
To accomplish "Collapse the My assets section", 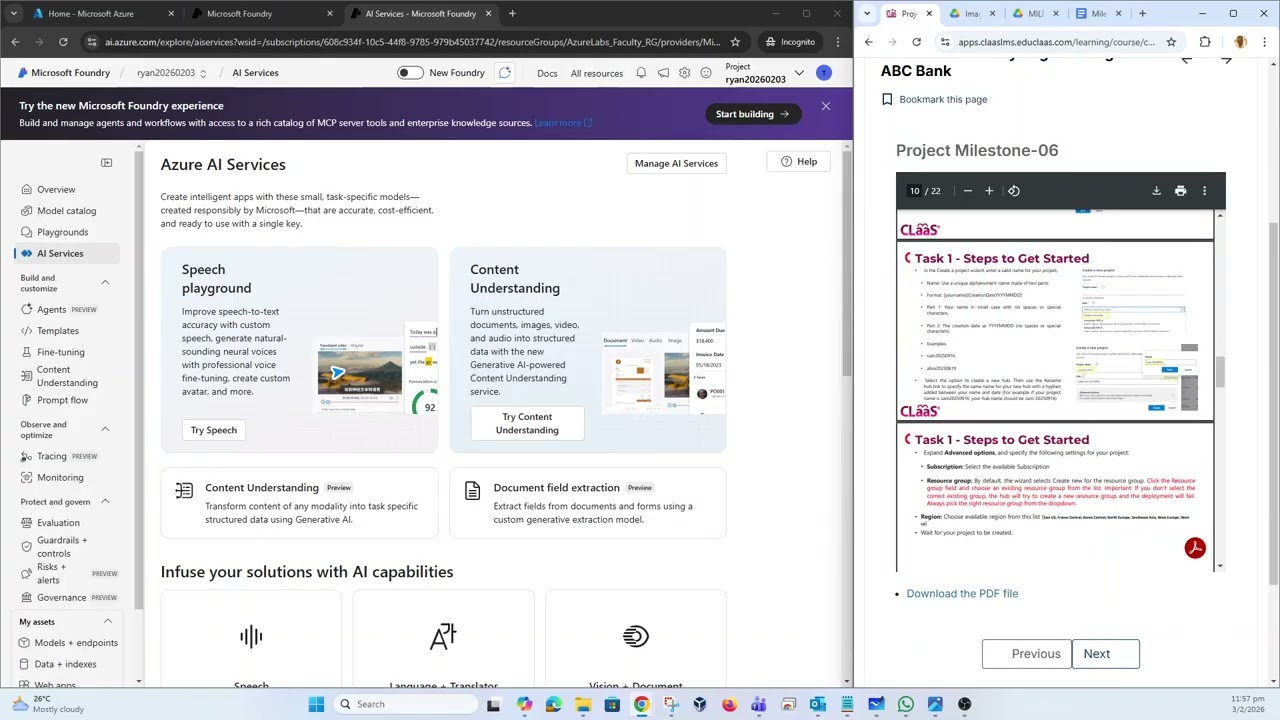I will point(107,622).
